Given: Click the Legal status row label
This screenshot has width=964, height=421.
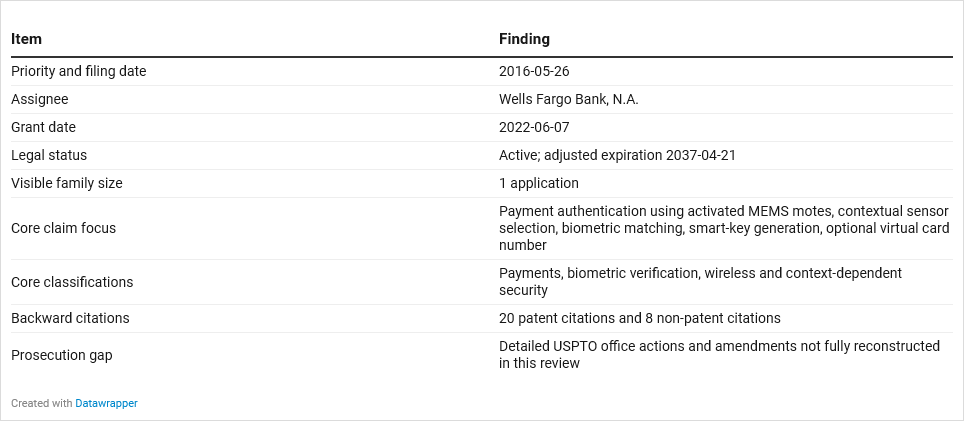Looking at the screenshot, I should tap(49, 155).
